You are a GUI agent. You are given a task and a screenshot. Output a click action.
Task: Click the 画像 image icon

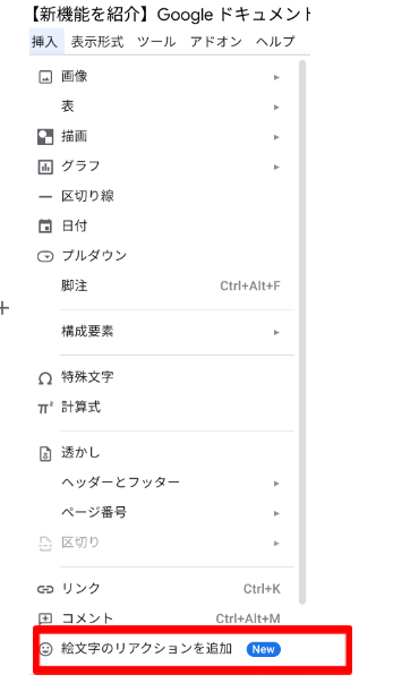pyautogui.click(x=45, y=77)
